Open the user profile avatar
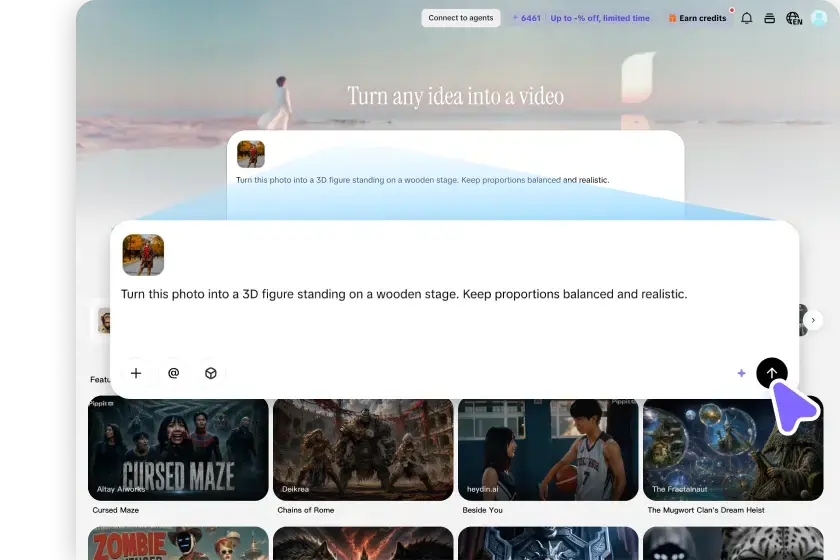The image size is (840, 560). pyautogui.click(x=819, y=18)
